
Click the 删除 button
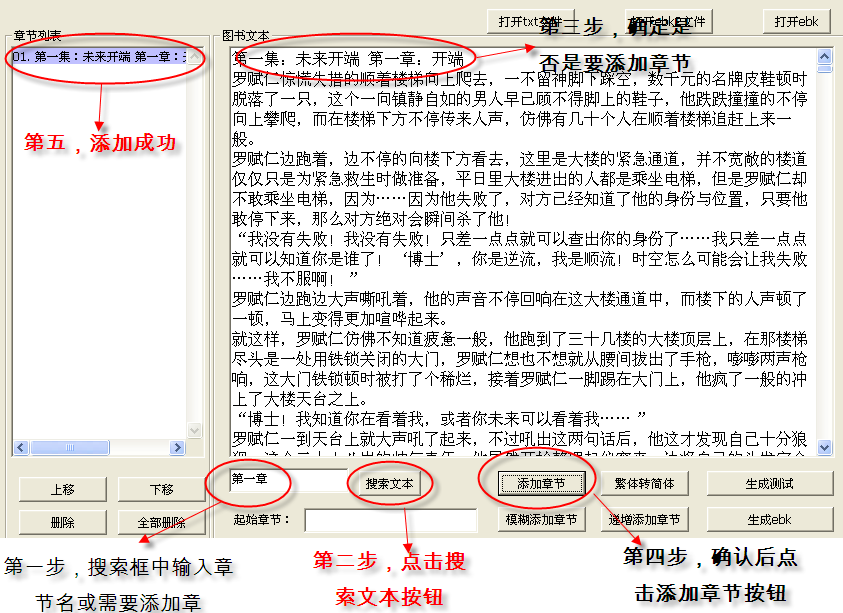pyautogui.click(x=62, y=522)
